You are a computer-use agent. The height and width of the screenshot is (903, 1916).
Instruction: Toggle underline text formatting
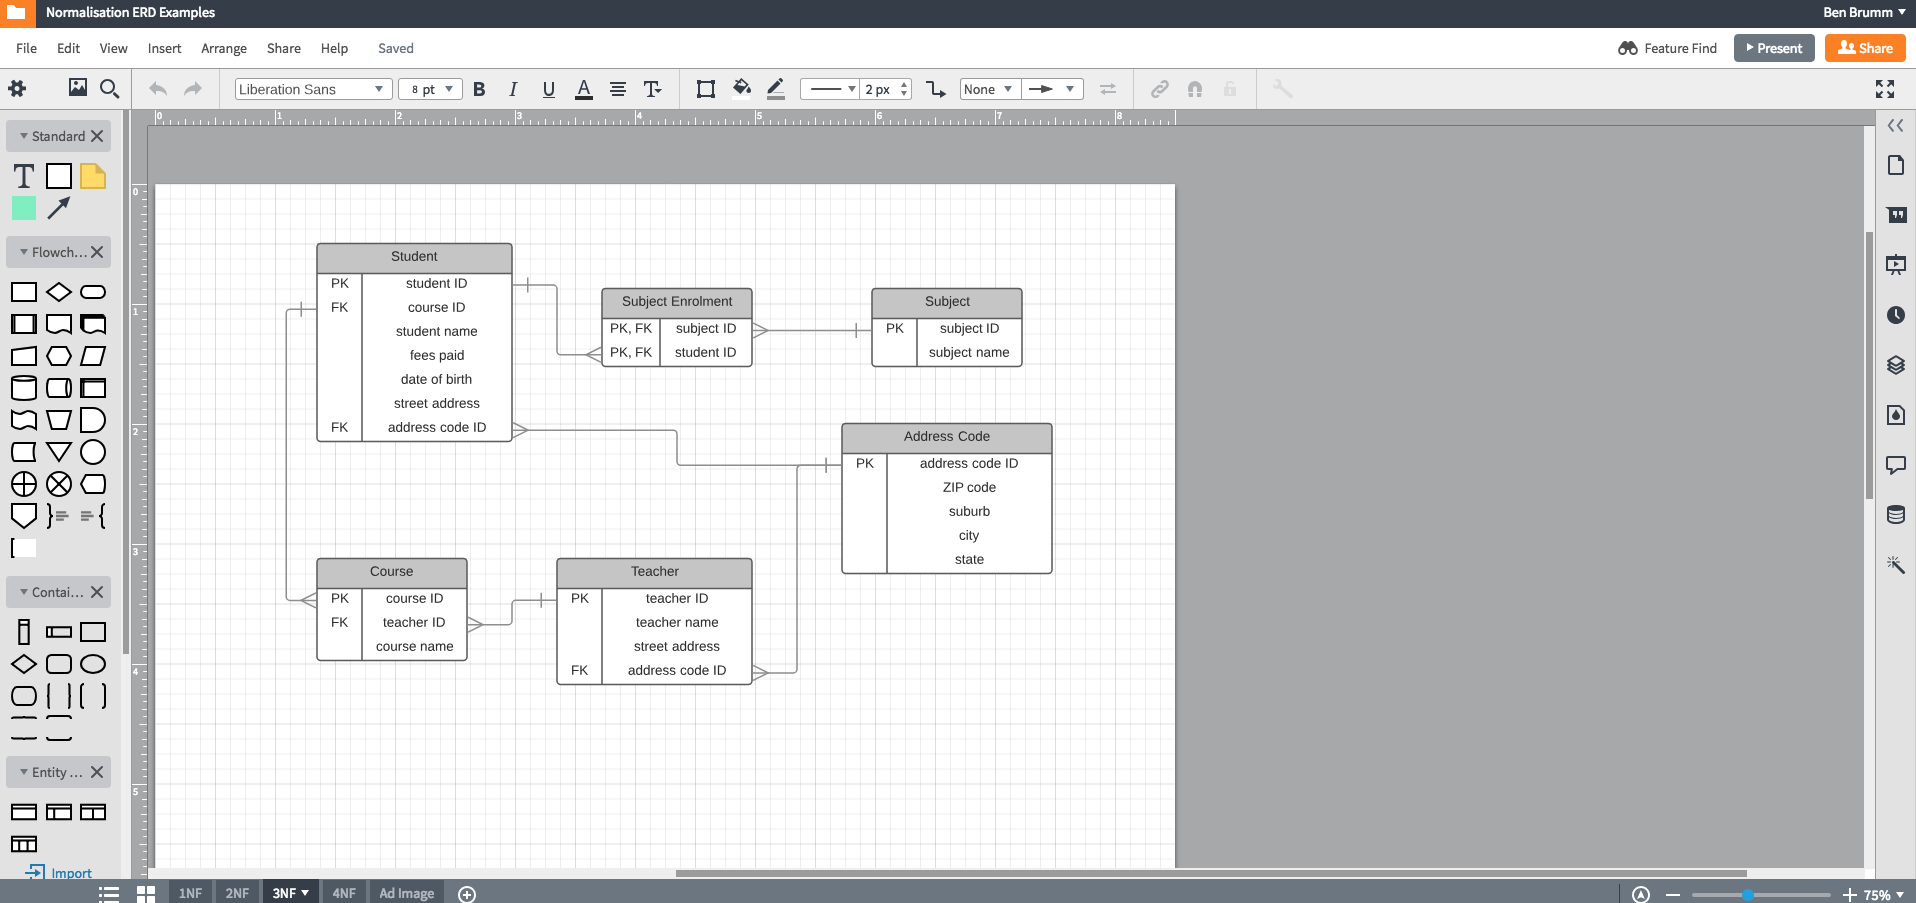point(548,89)
